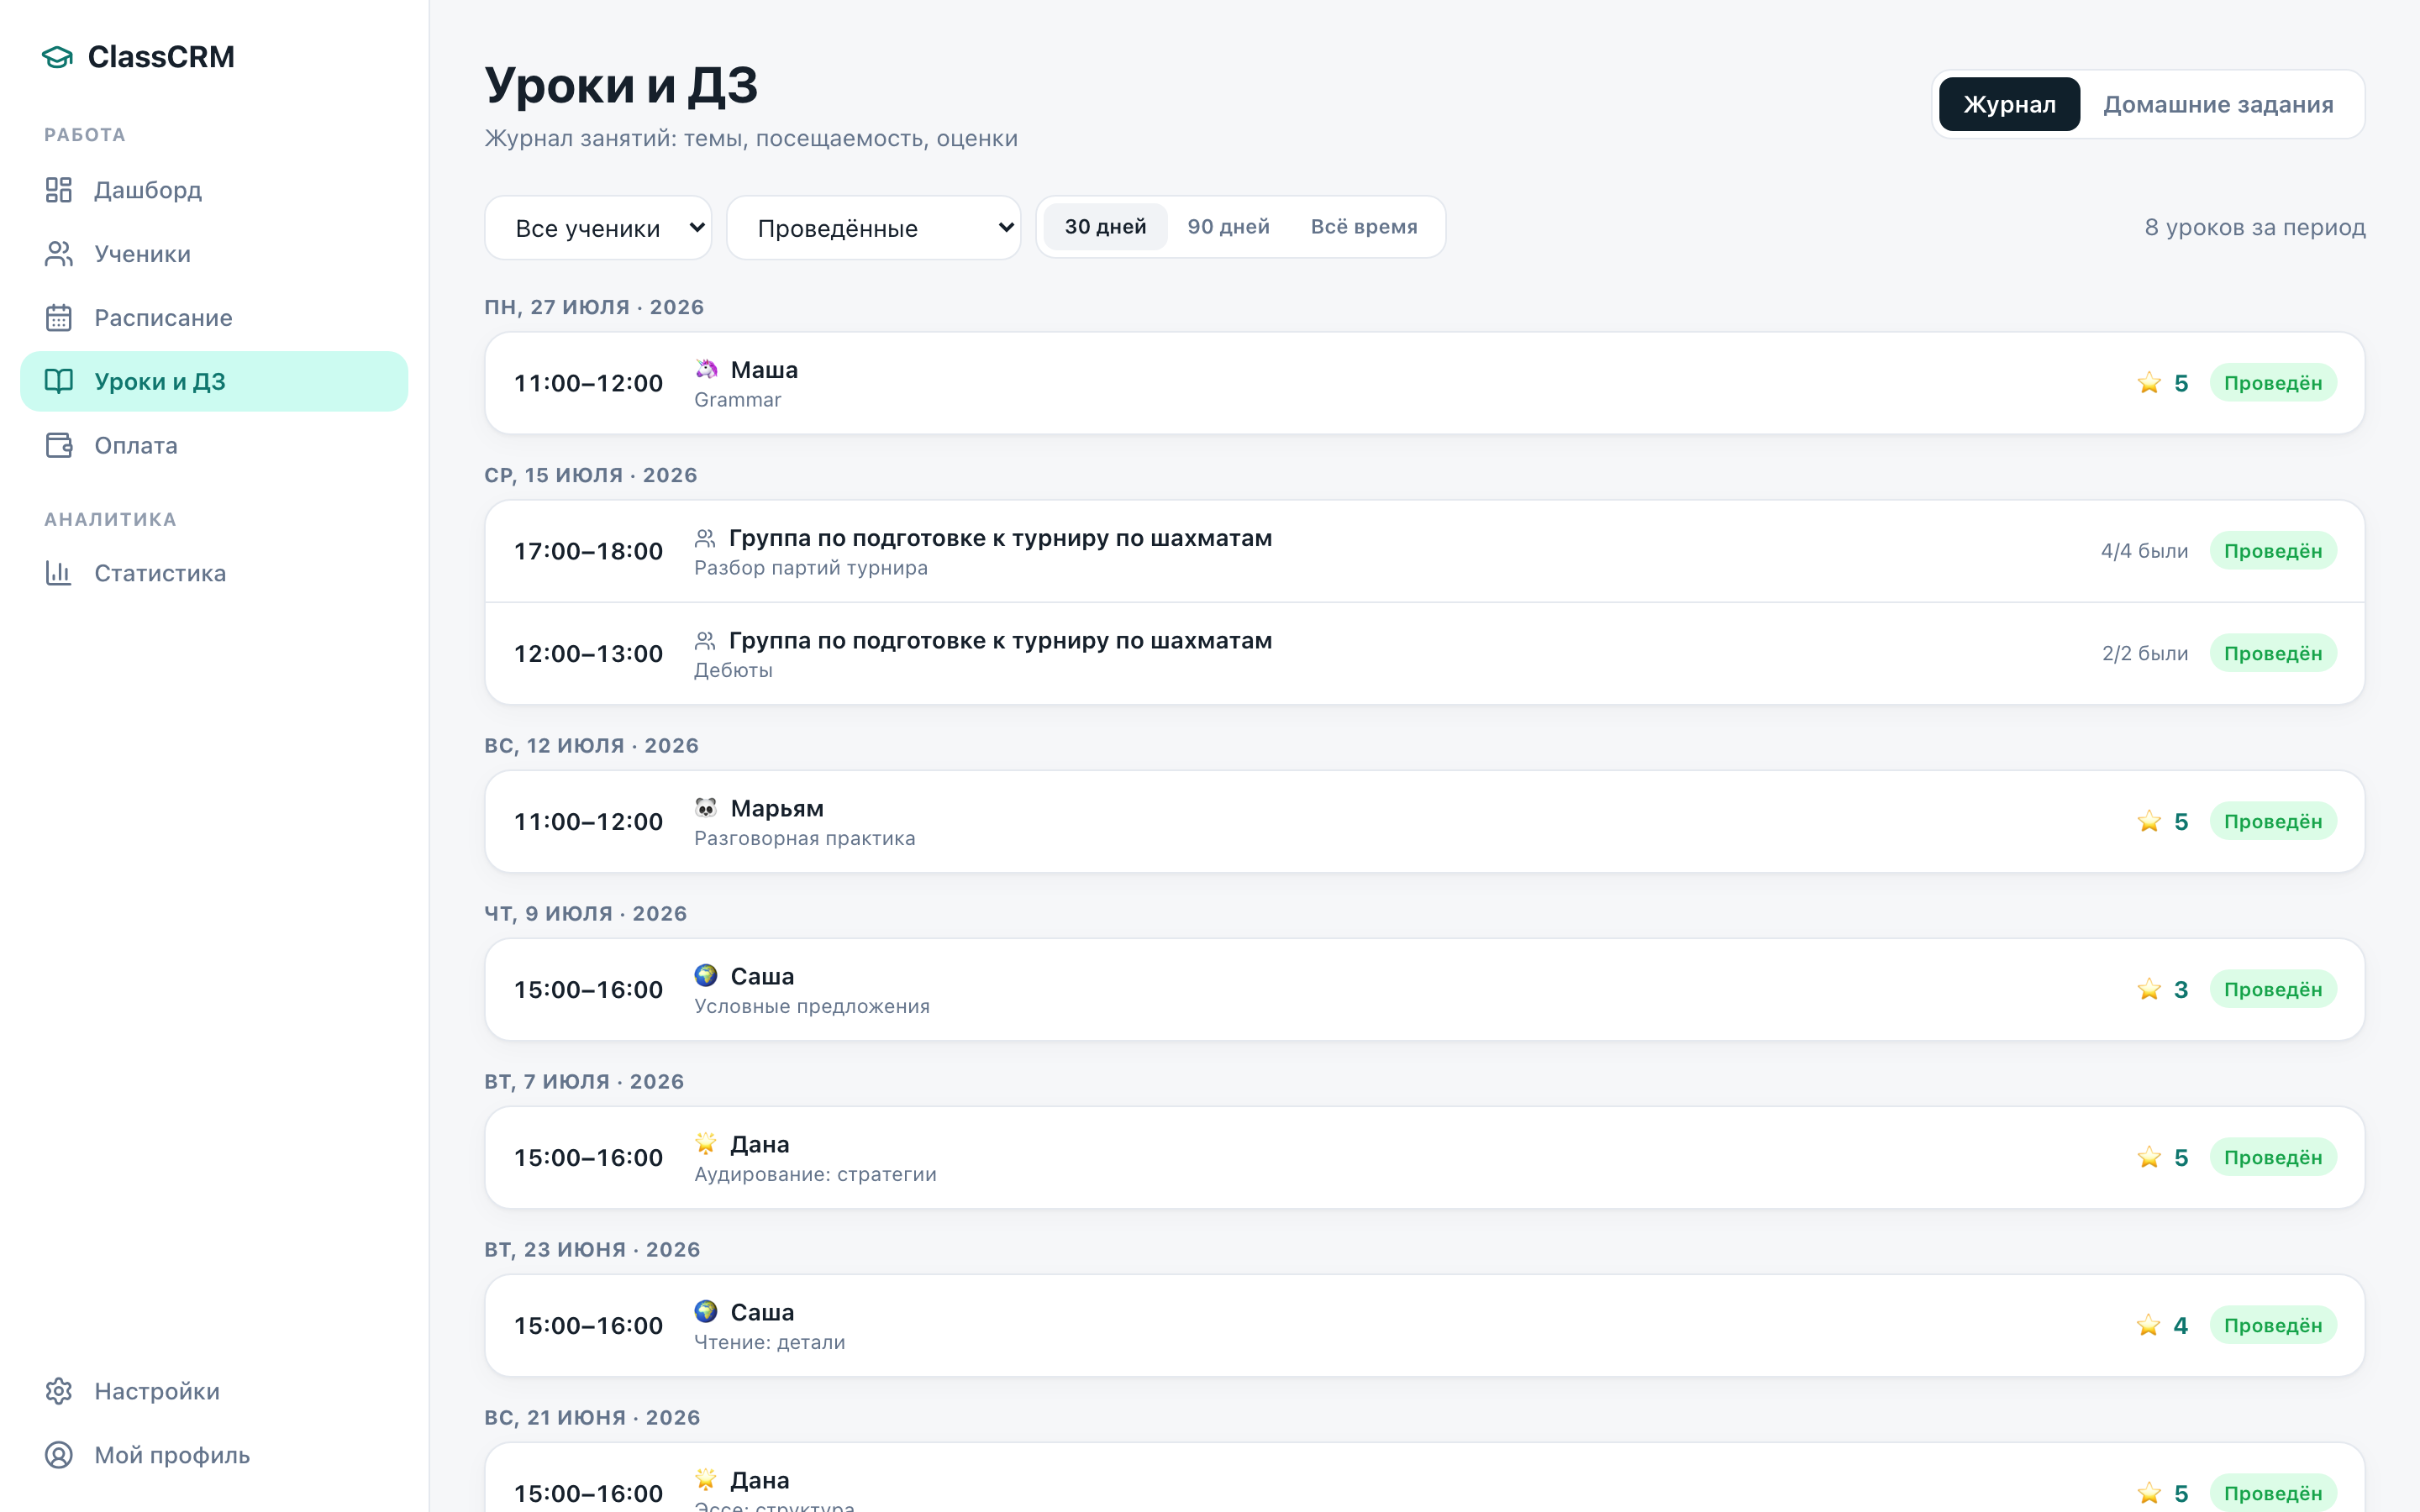Click rating star in Маша Grammar lesson
2420x1512 pixels.
[x=2149, y=383]
